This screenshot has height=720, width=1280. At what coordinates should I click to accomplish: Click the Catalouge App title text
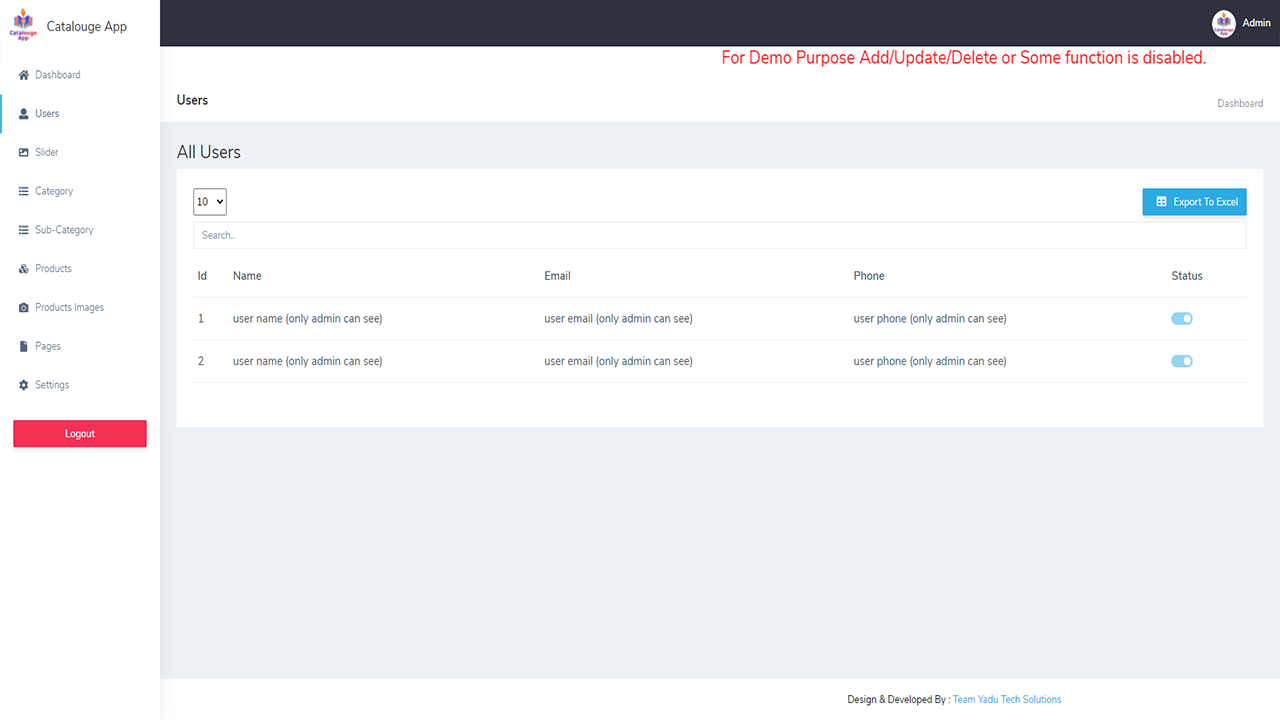pyautogui.click(x=87, y=27)
